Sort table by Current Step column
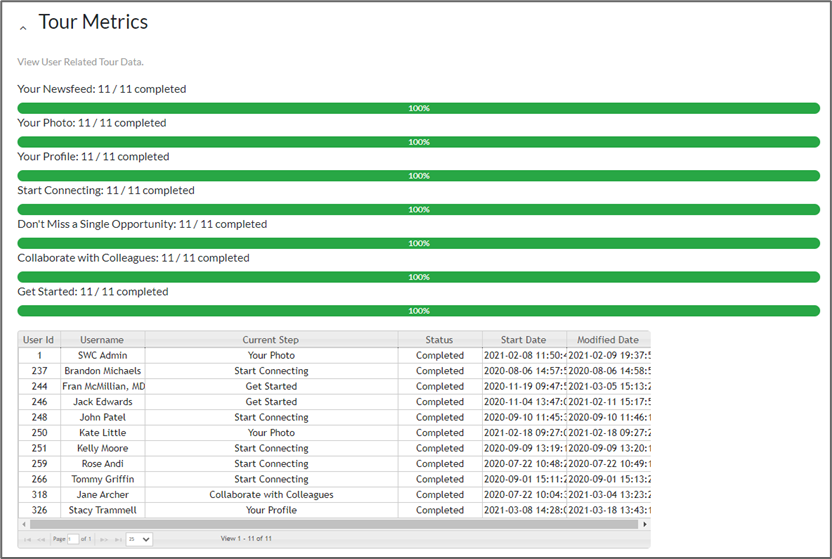Viewport: 832px width, 559px height. [x=270, y=340]
